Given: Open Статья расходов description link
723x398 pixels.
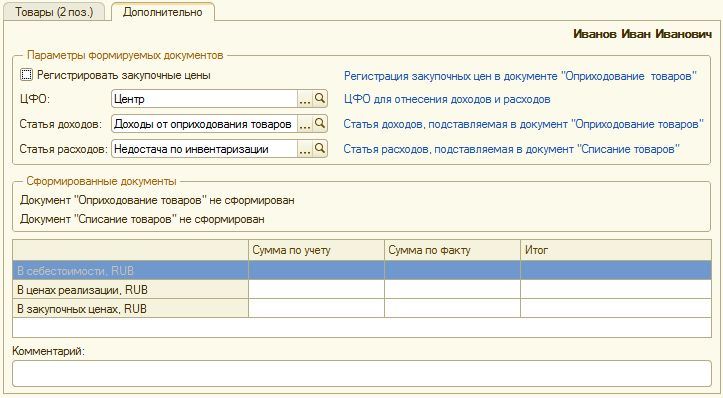Looking at the screenshot, I should [x=511, y=149].
